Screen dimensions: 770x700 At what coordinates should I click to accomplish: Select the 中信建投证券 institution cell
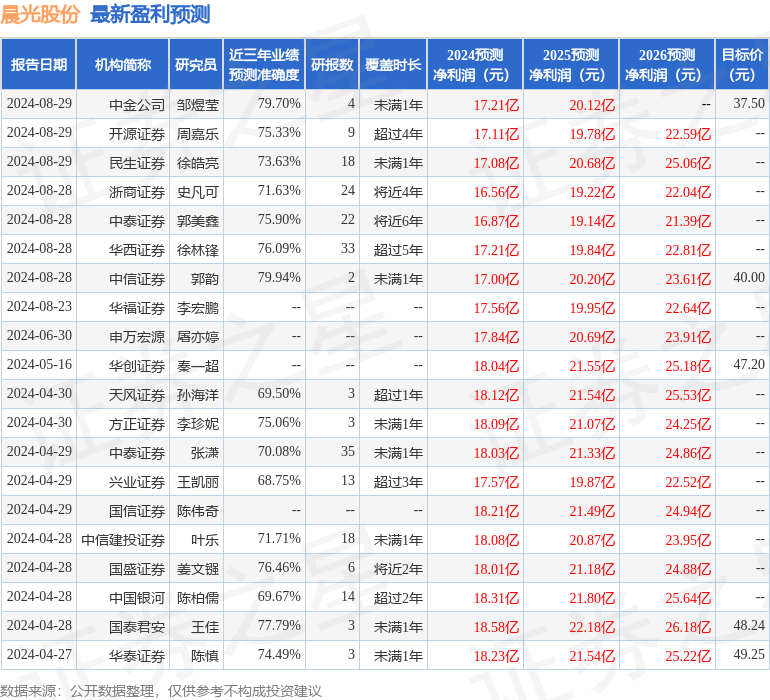click(x=123, y=539)
